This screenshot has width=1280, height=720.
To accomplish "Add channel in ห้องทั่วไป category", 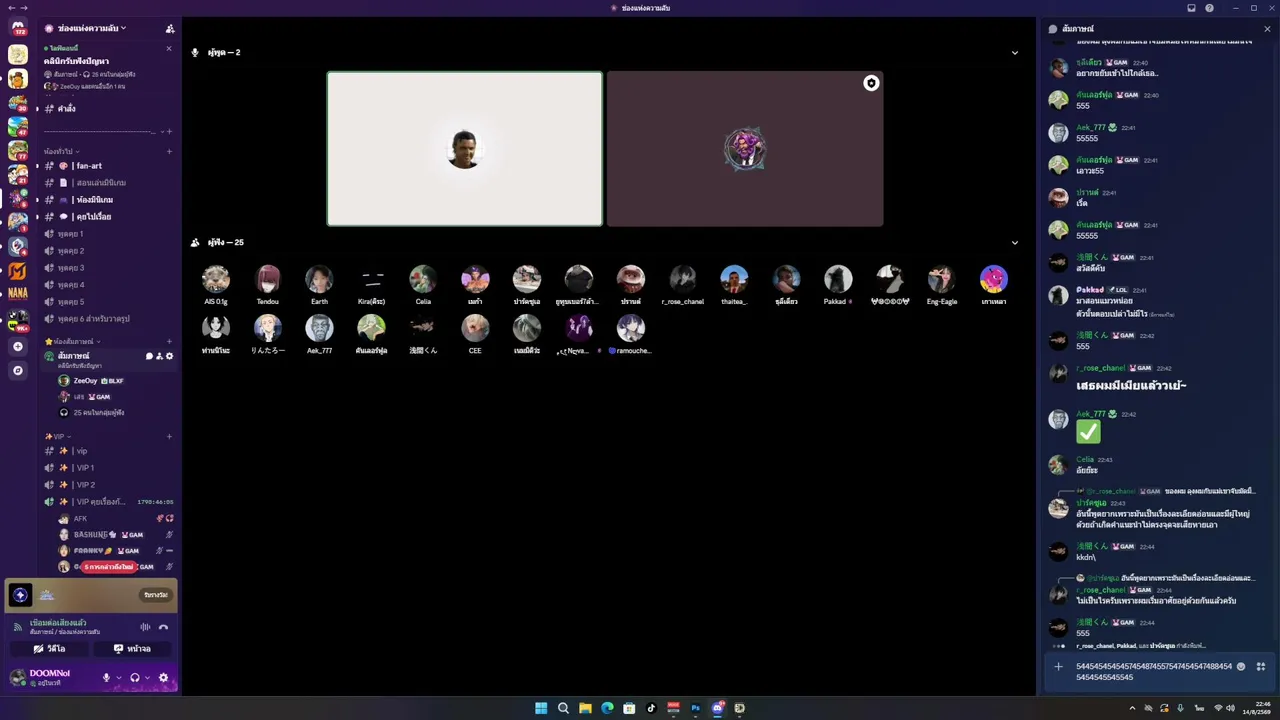I will tap(169, 151).
